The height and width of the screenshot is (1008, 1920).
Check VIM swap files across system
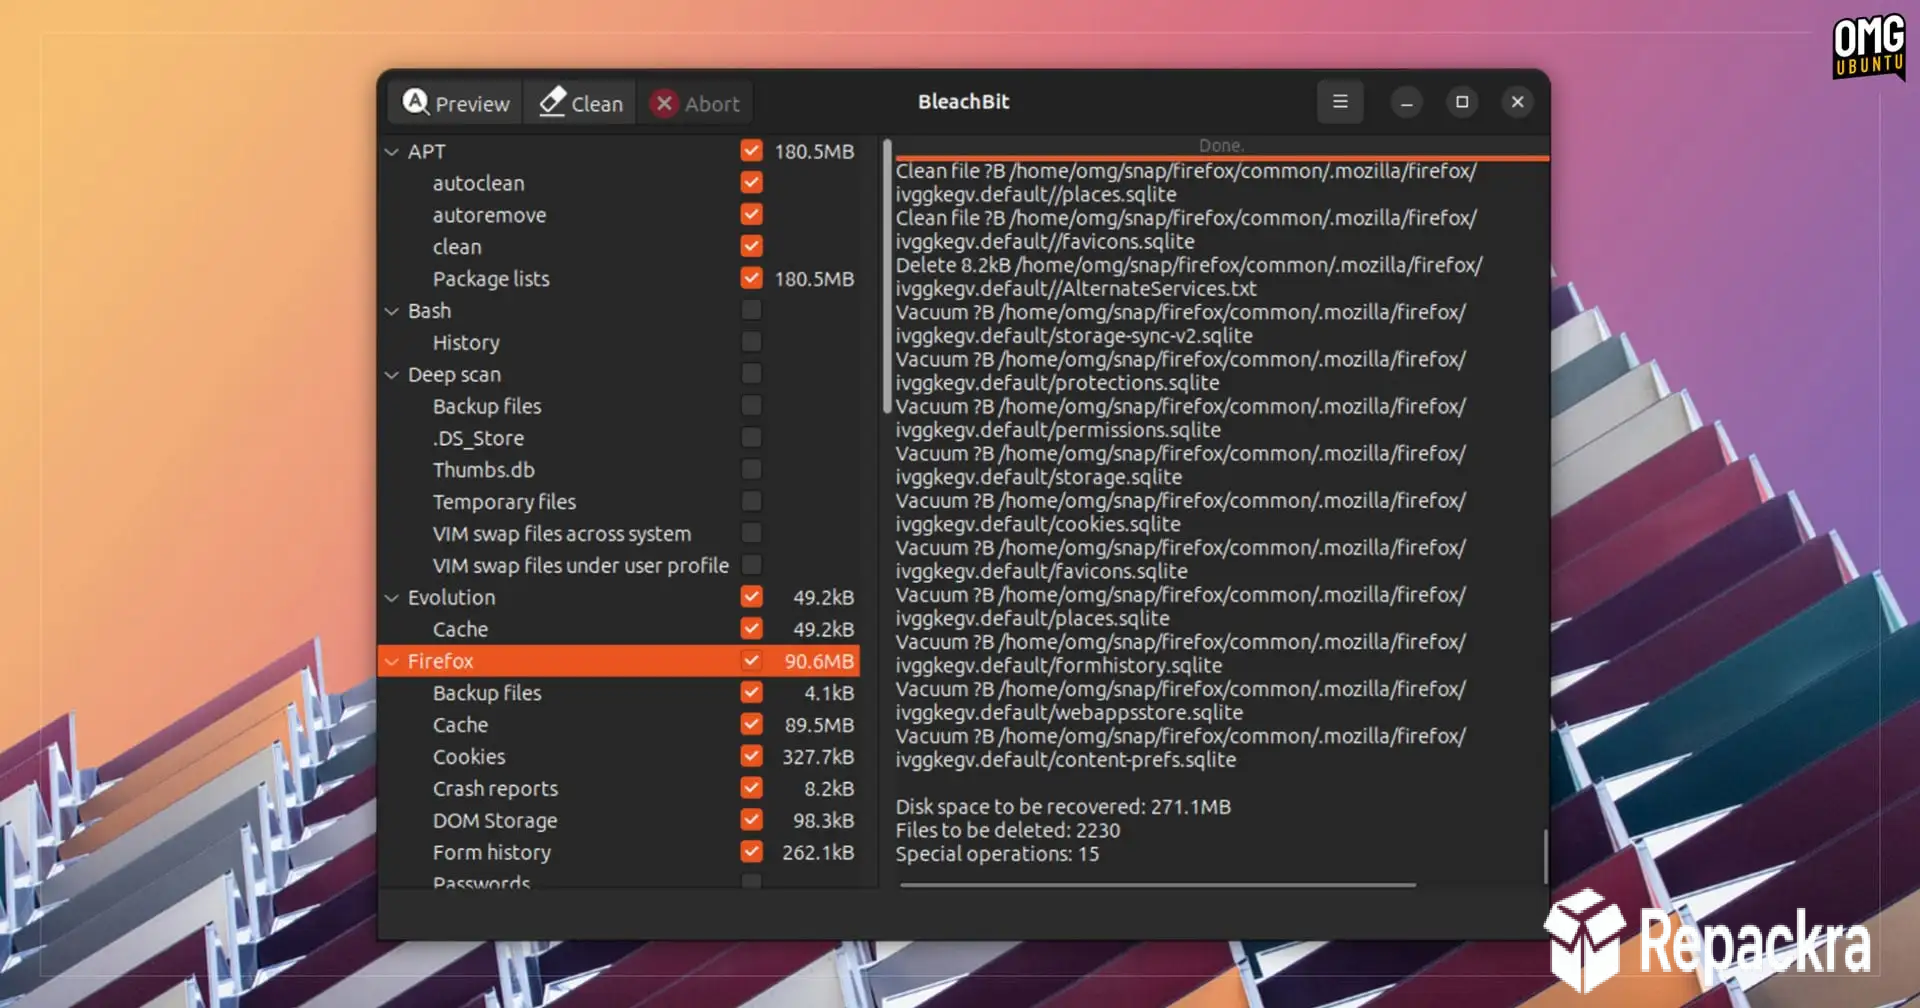(x=751, y=533)
